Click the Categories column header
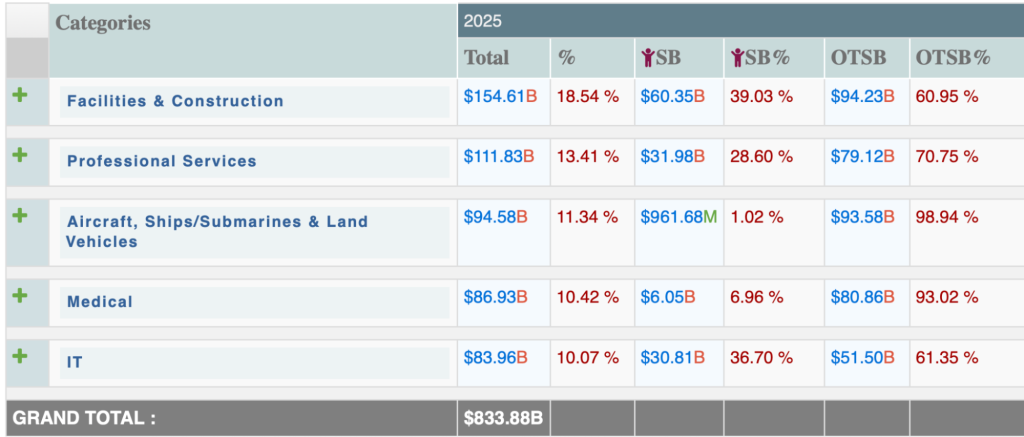The width and height of the screenshot is (1024, 437). click(x=103, y=22)
